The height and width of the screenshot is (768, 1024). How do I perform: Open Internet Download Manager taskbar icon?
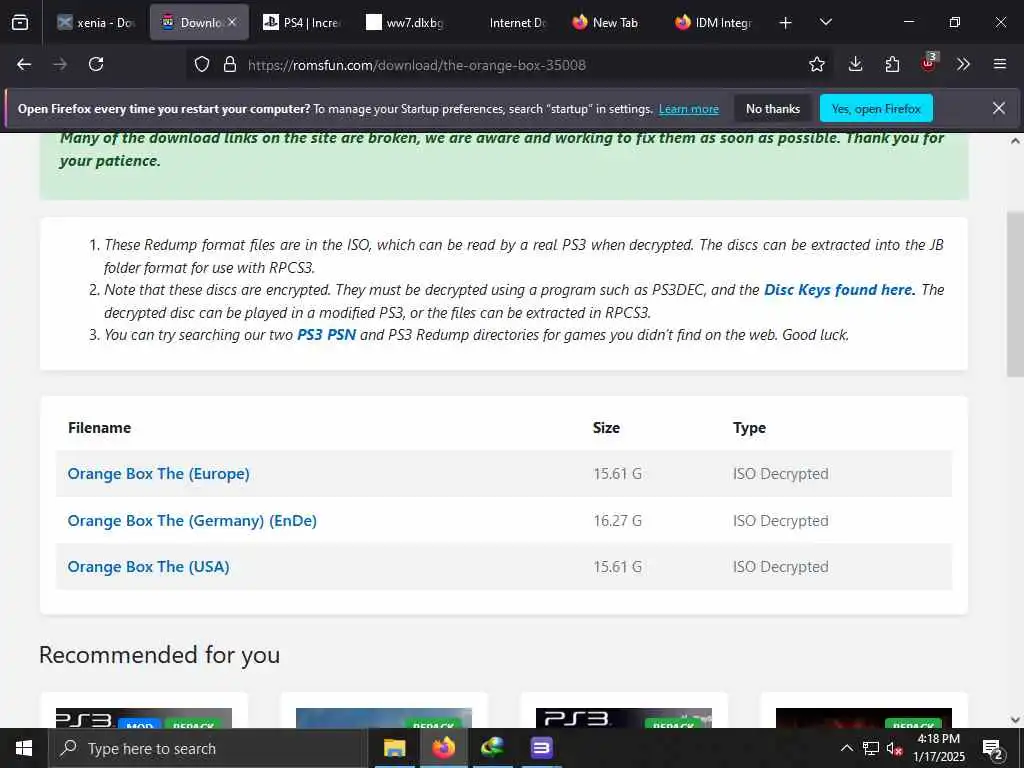(x=493, y=748)
